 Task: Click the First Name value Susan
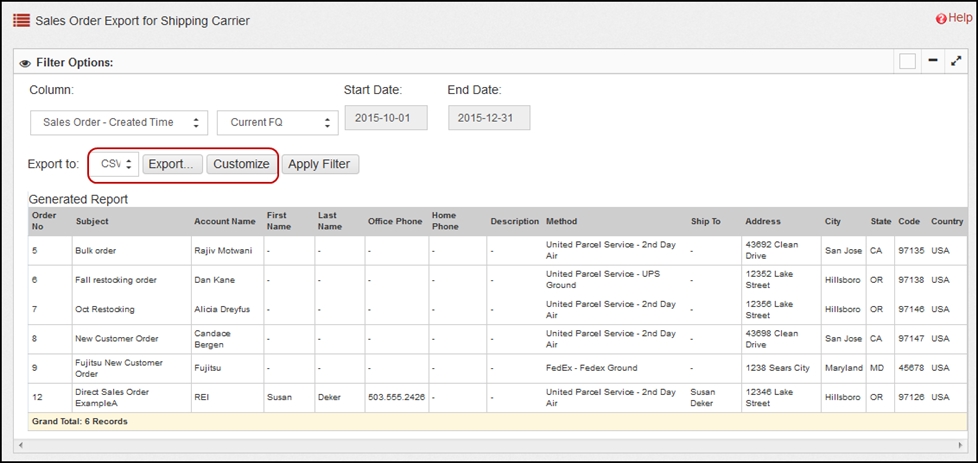278,397
